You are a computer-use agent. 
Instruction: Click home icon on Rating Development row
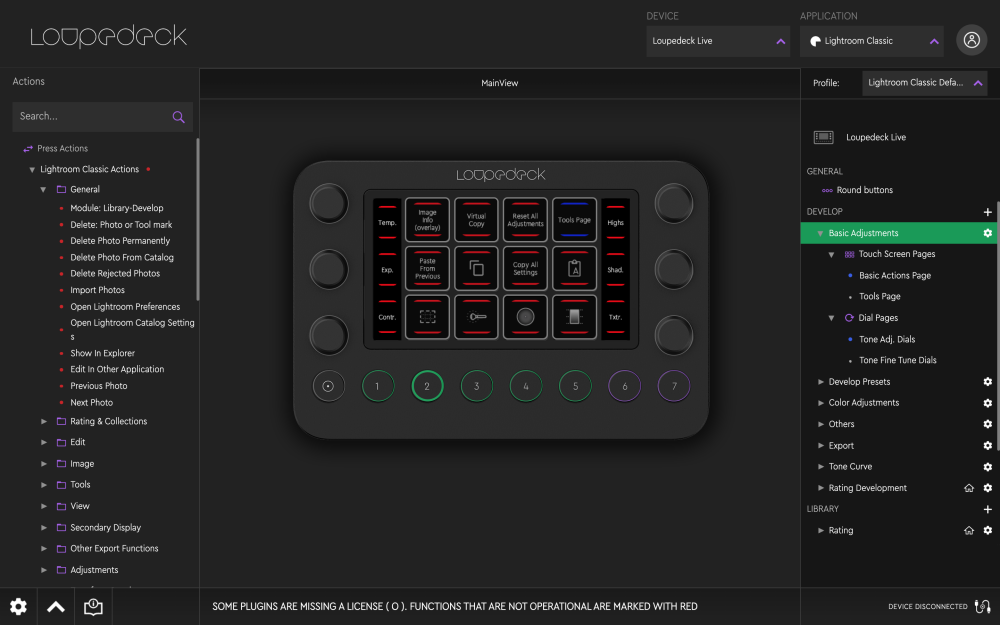969,488
